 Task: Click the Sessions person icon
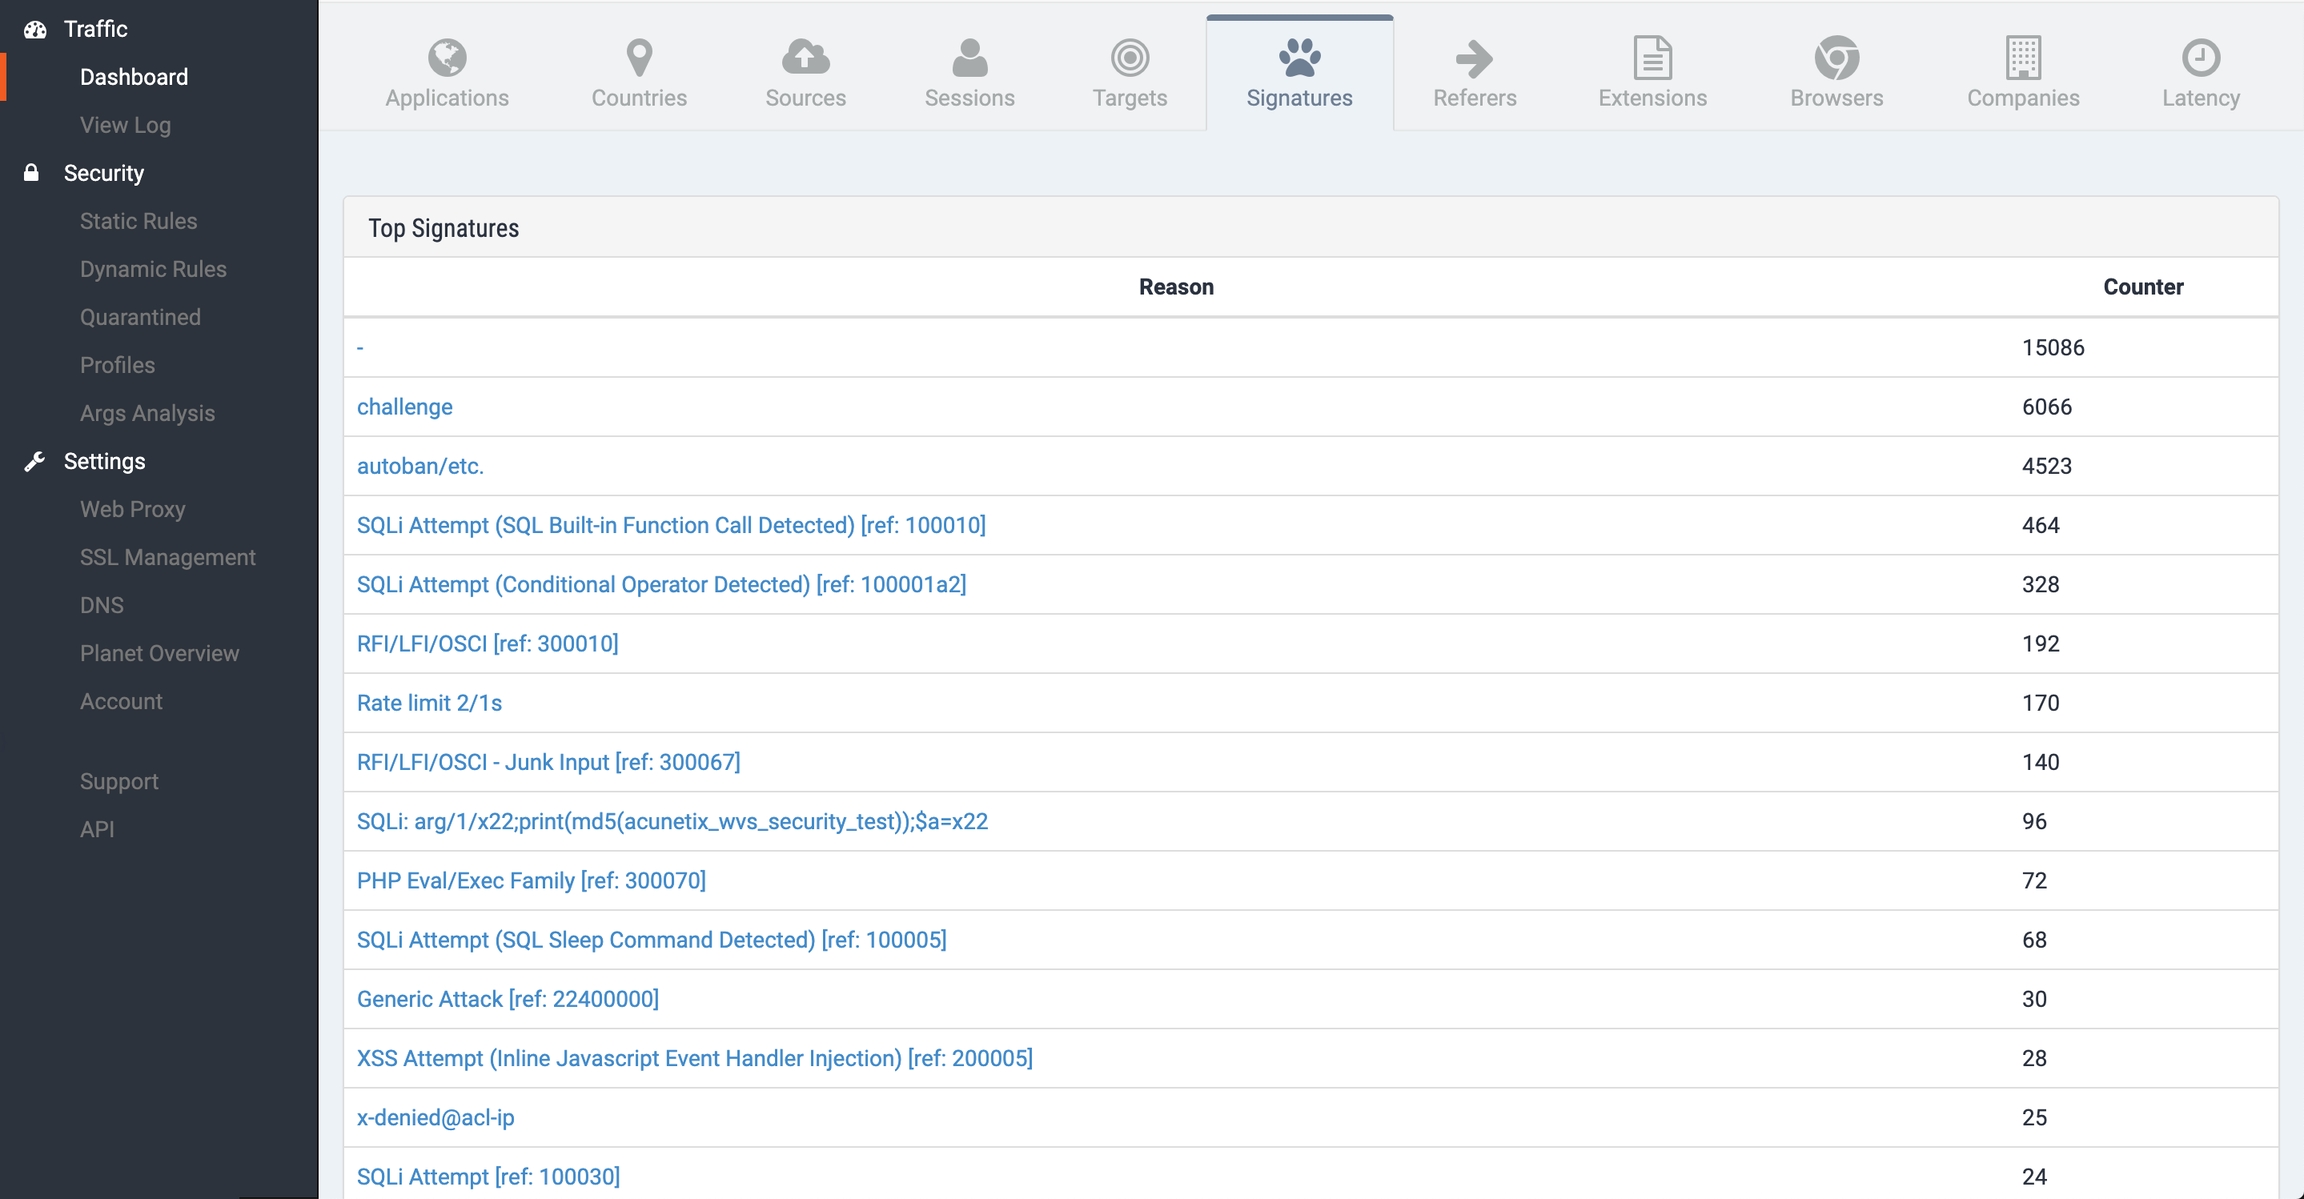click(x=969, y=57)
